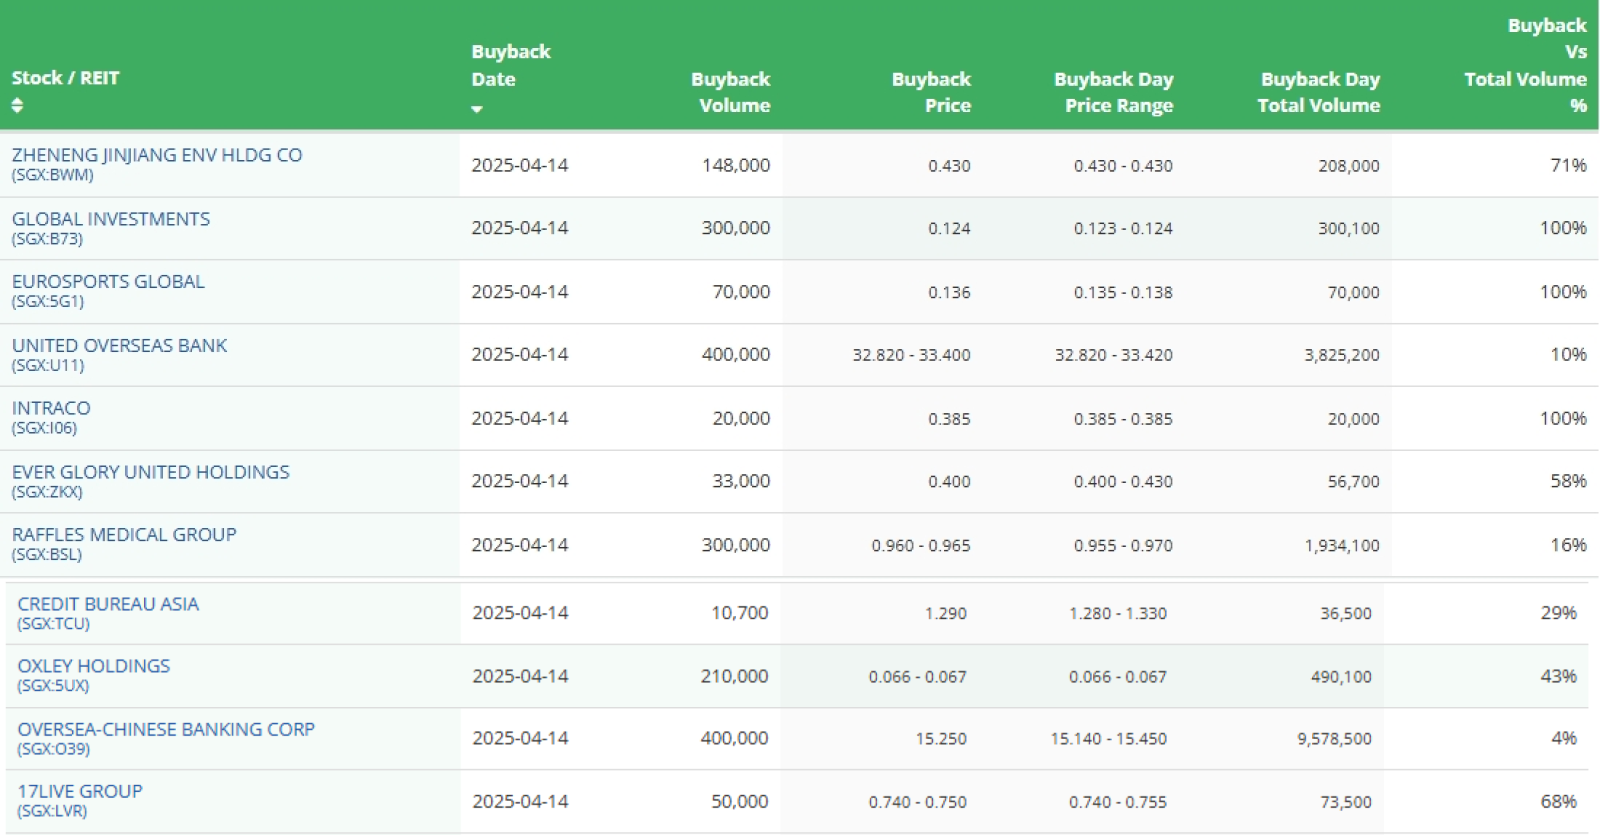Open OXLEY HOLDINGS stock link
This screenshot has height=835, width=1600.
tap(94, 666)
